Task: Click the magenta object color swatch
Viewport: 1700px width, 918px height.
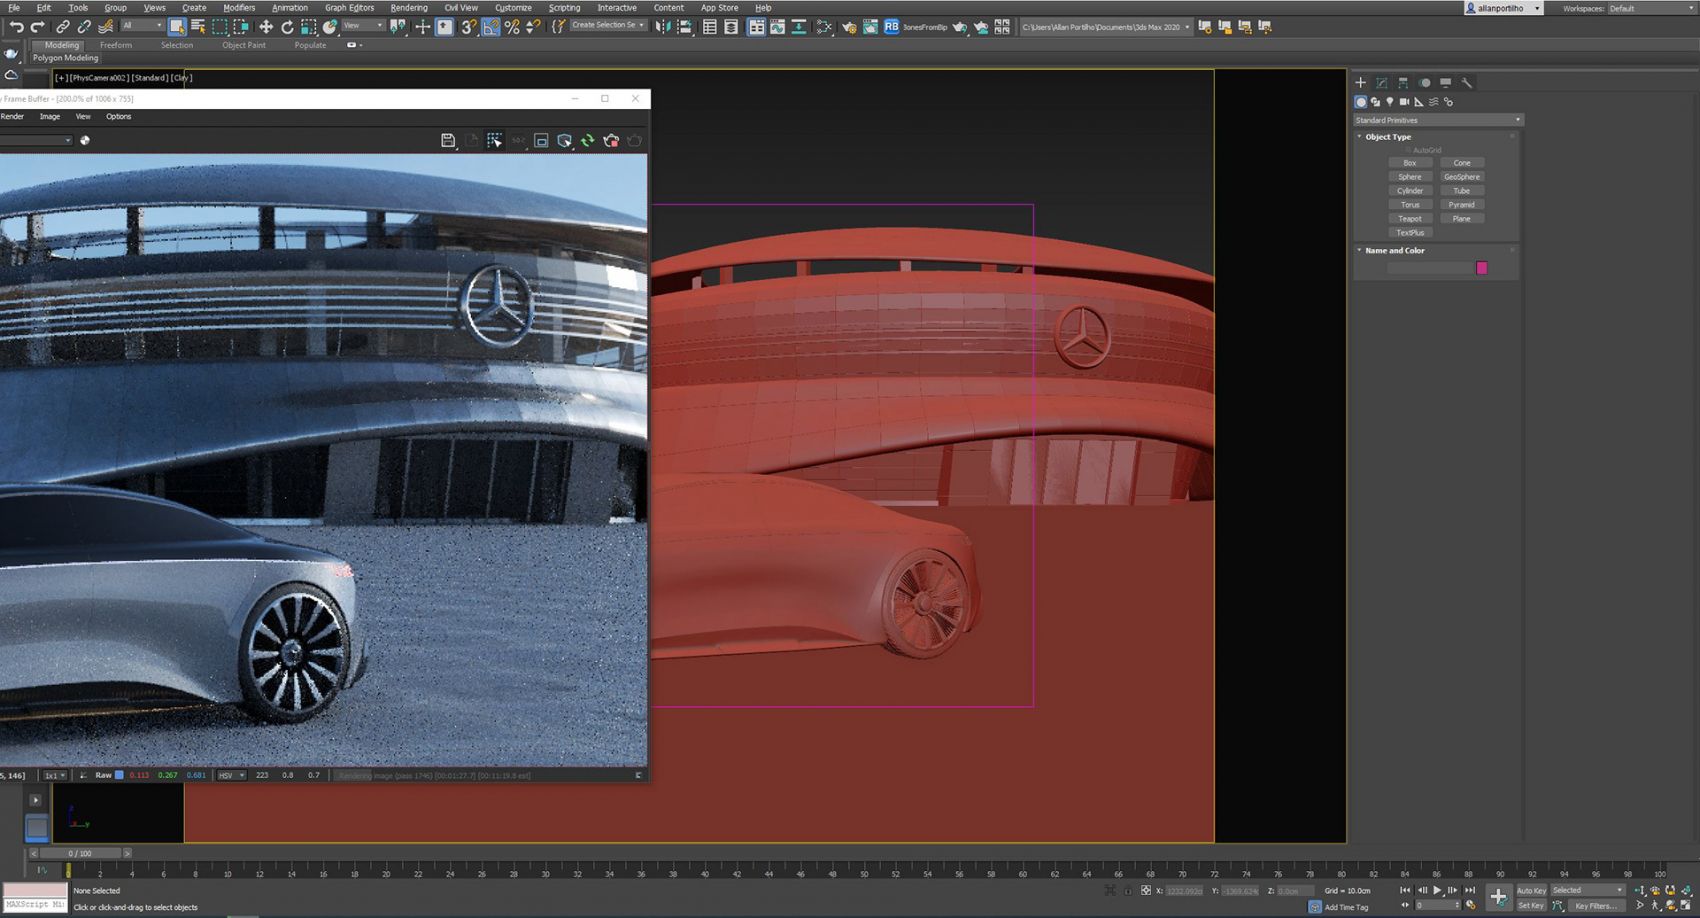Action: 1482,268
